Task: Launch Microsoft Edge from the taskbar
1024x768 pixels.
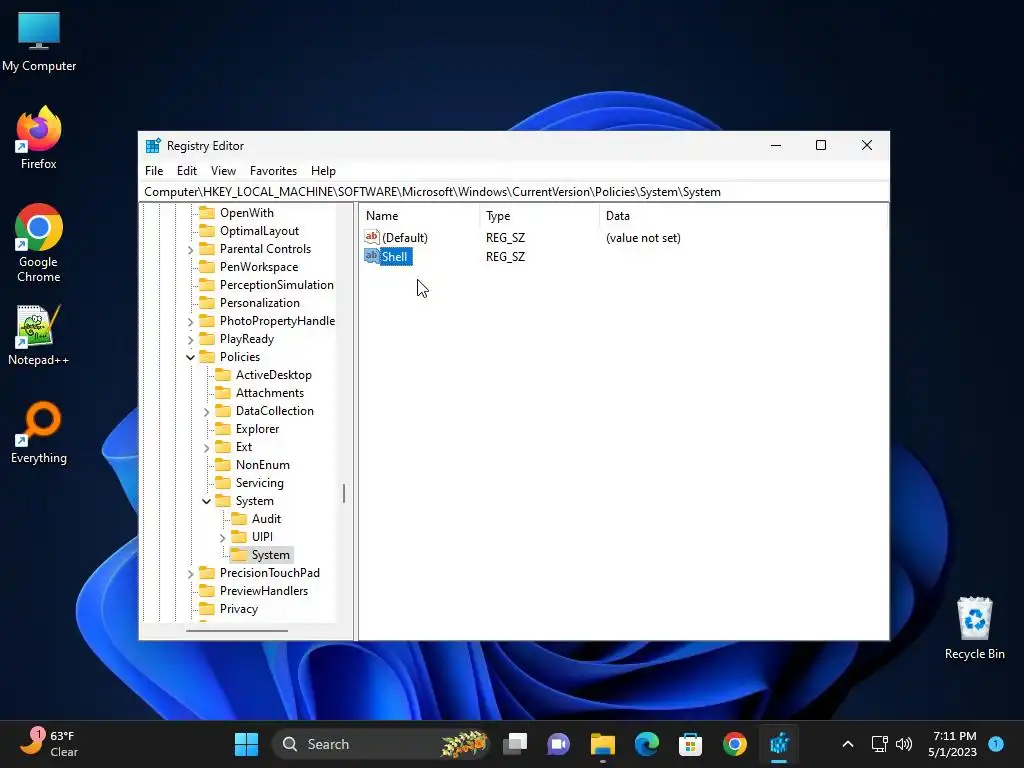Action: click(647, 744)
